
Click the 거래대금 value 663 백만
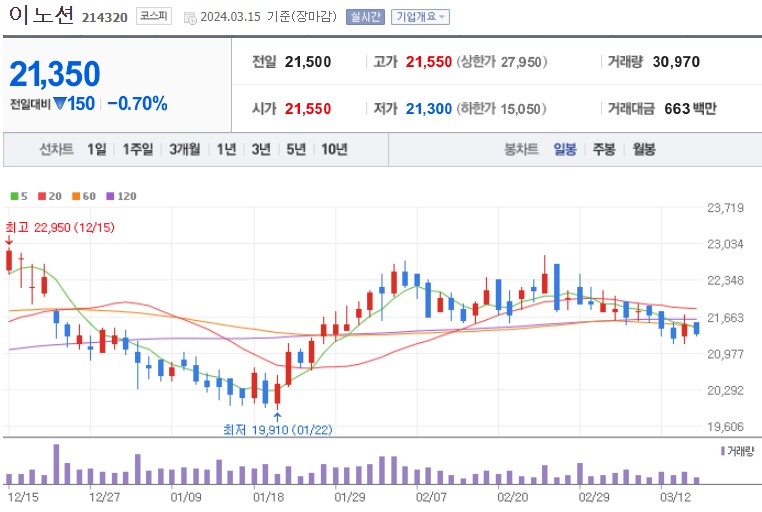pyautogui.click(x=691, y=108)
